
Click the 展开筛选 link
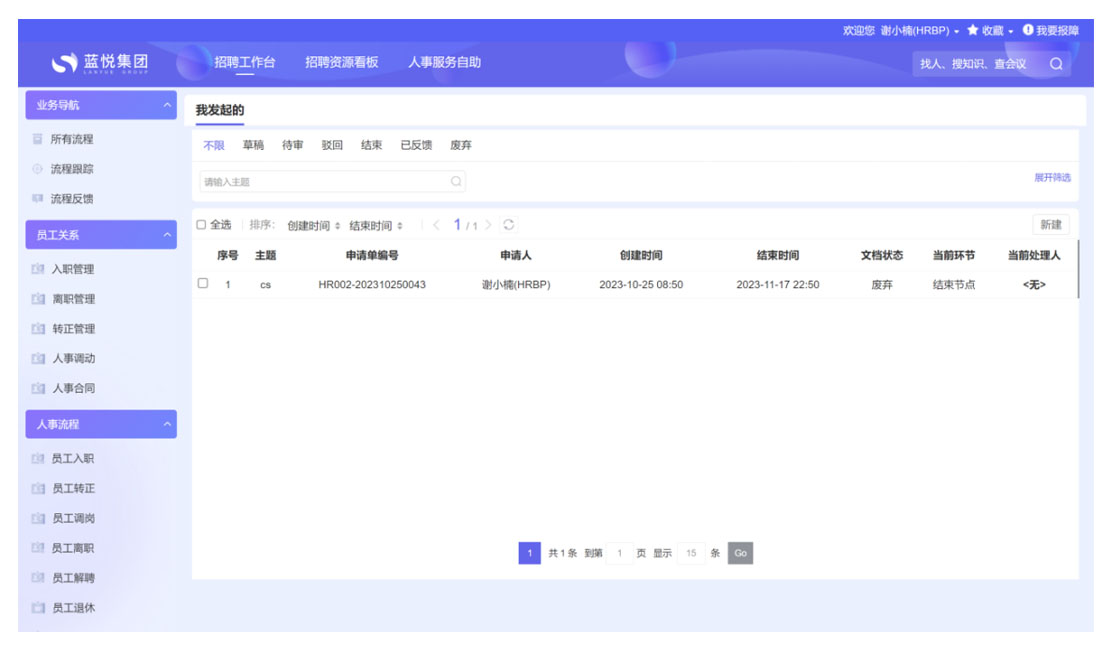[1052, 177]
